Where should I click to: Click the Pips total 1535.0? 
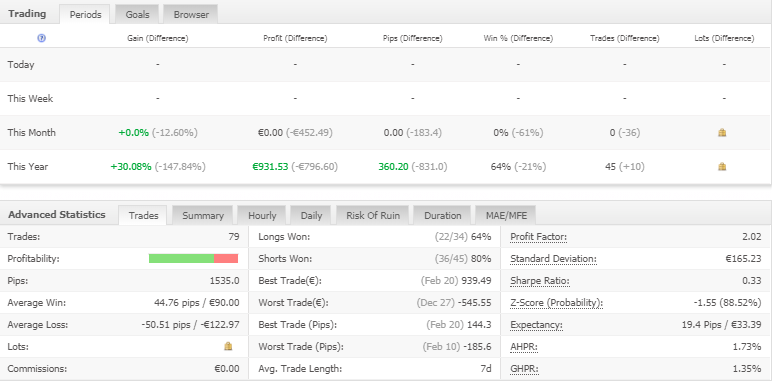tap(225, 281)
